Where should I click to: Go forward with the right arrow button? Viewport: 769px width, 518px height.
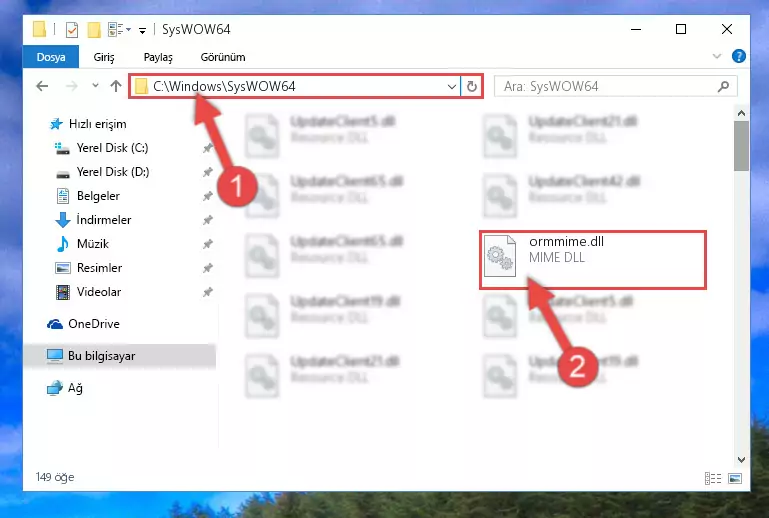(x=72, y=86)
